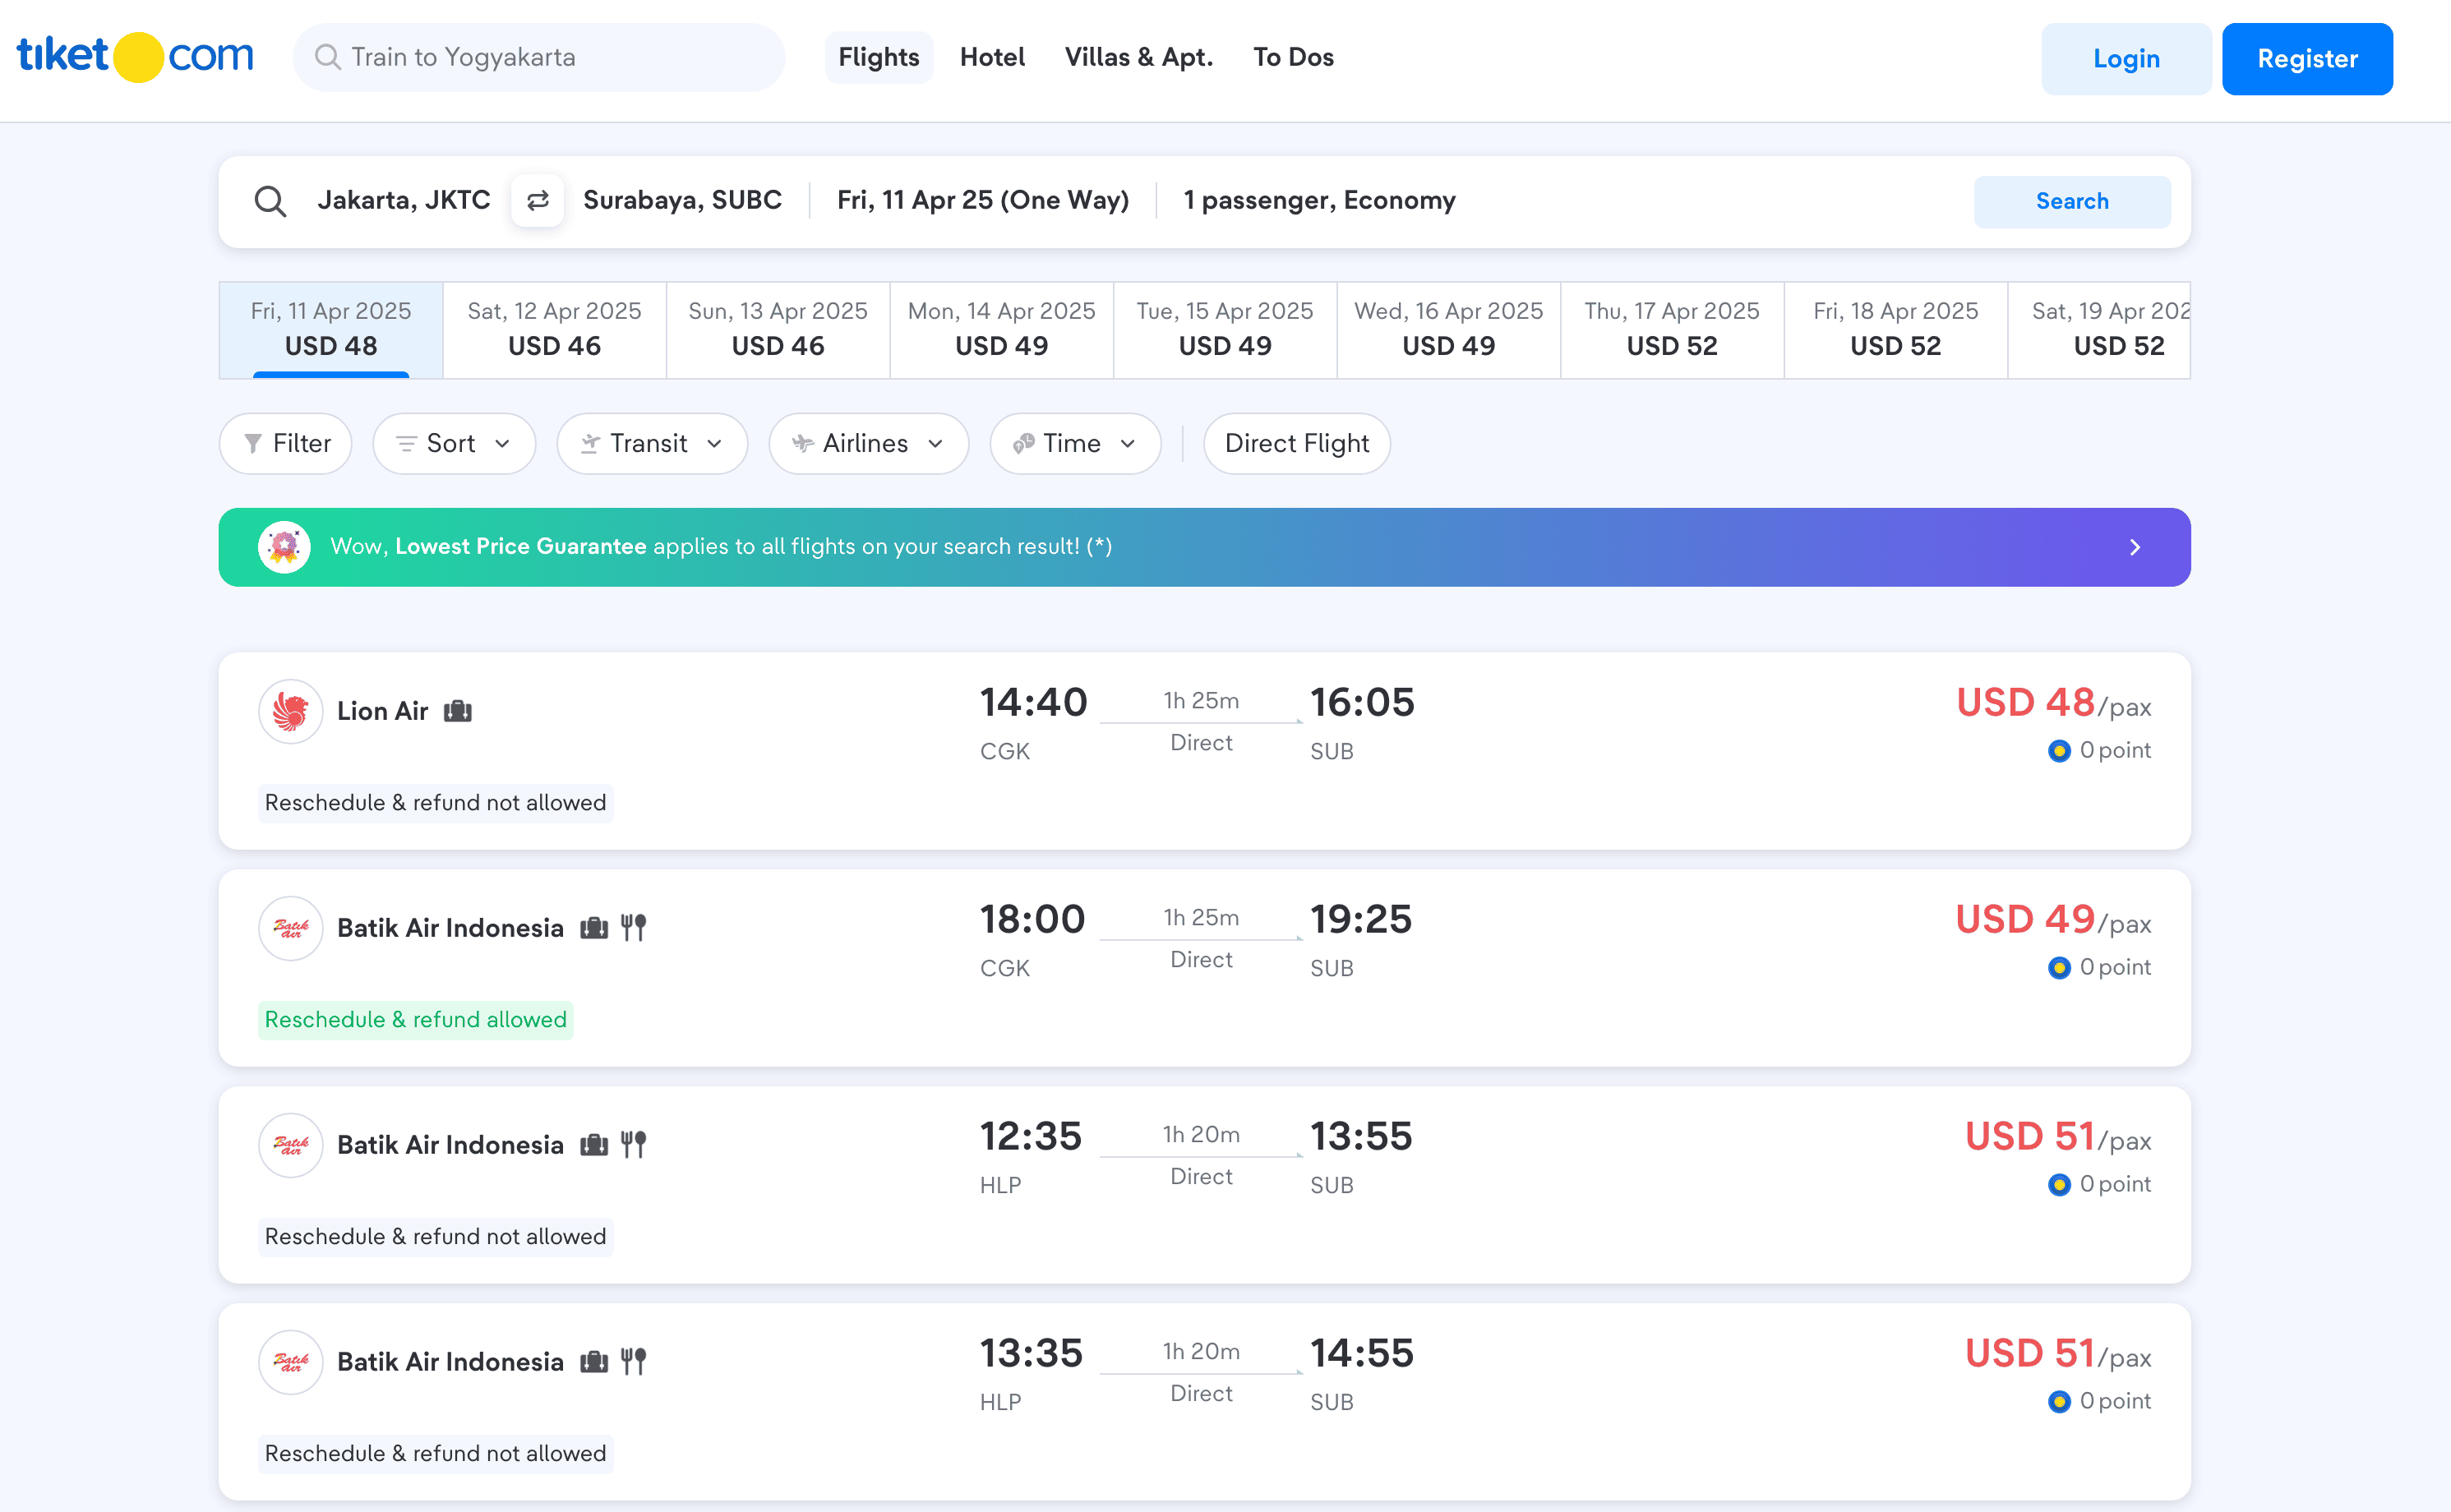Image resolution: width=2451 pixels, height=1512 pixels.
Task: Open the Time filter dropdown
Action: point(1075,443)
